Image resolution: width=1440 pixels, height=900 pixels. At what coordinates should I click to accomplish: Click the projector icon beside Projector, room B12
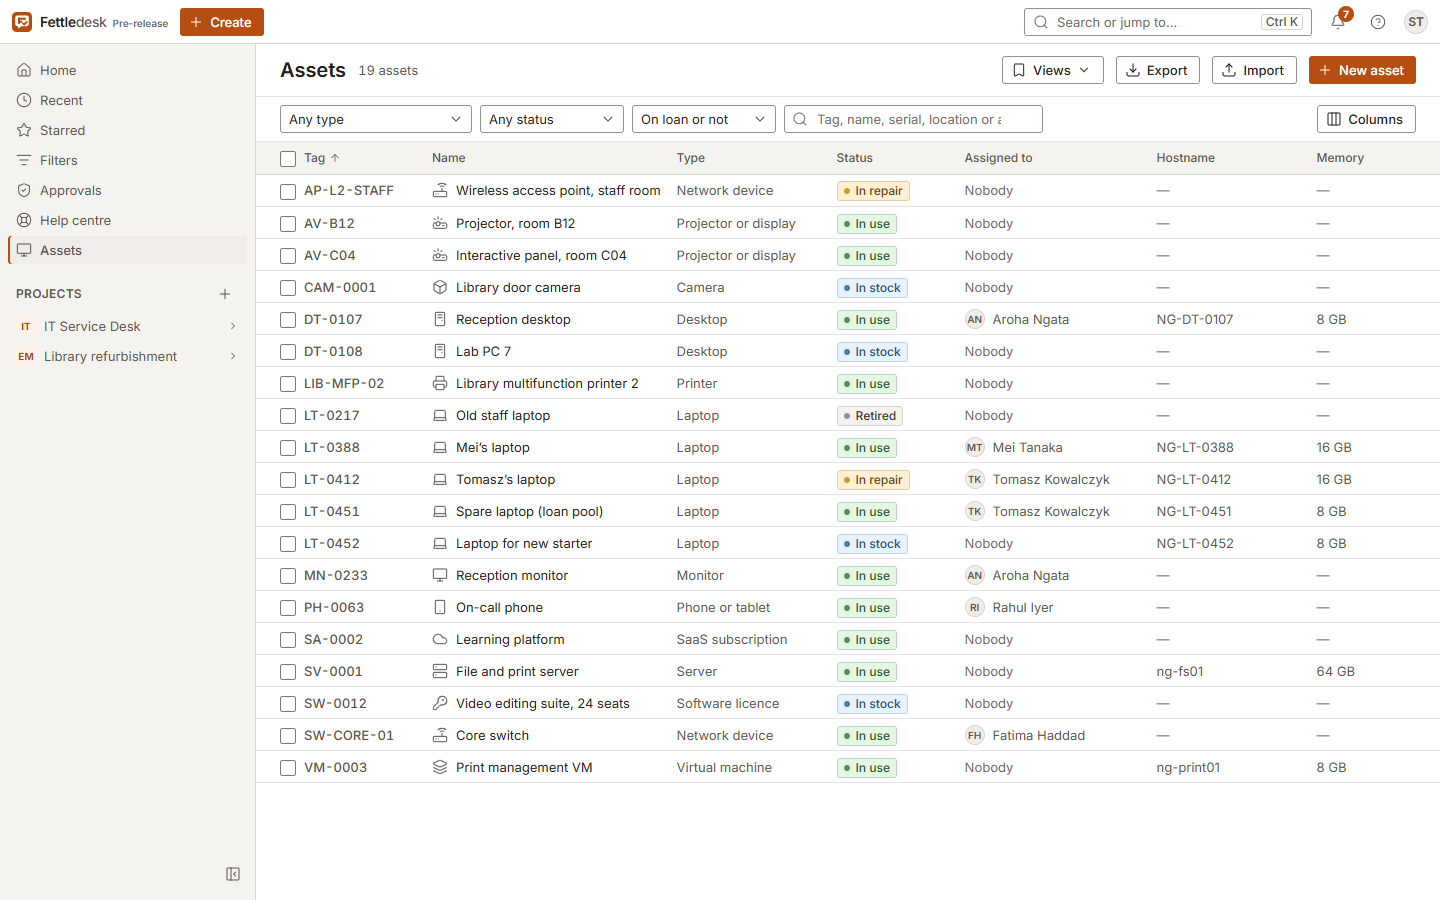[440, 223]
